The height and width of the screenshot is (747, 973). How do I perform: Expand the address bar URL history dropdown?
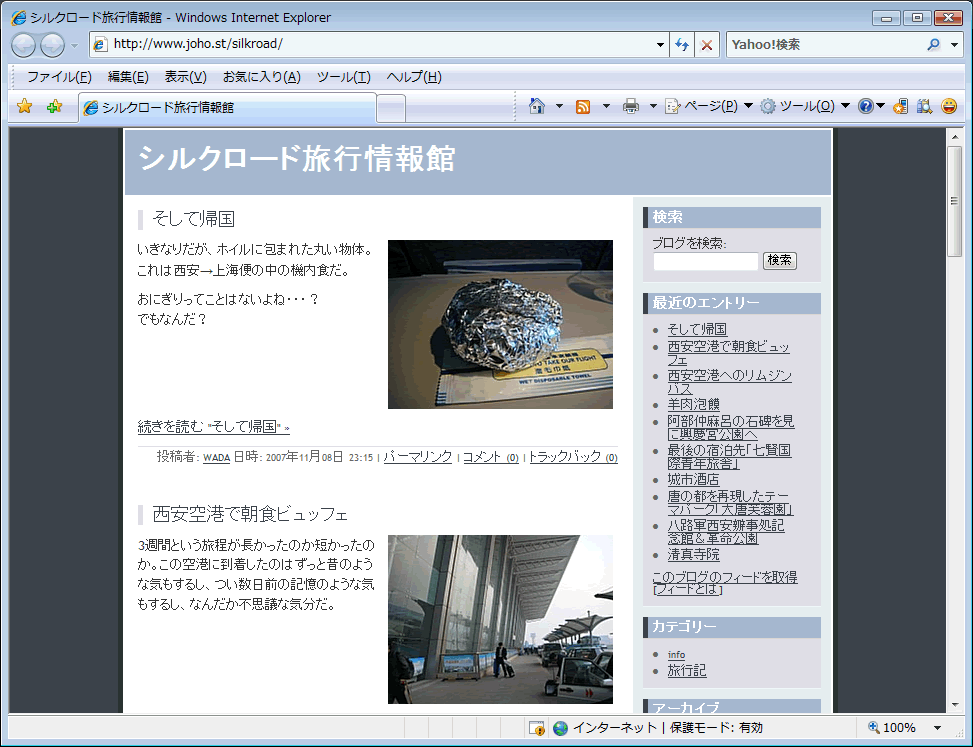tap(660, 45)
